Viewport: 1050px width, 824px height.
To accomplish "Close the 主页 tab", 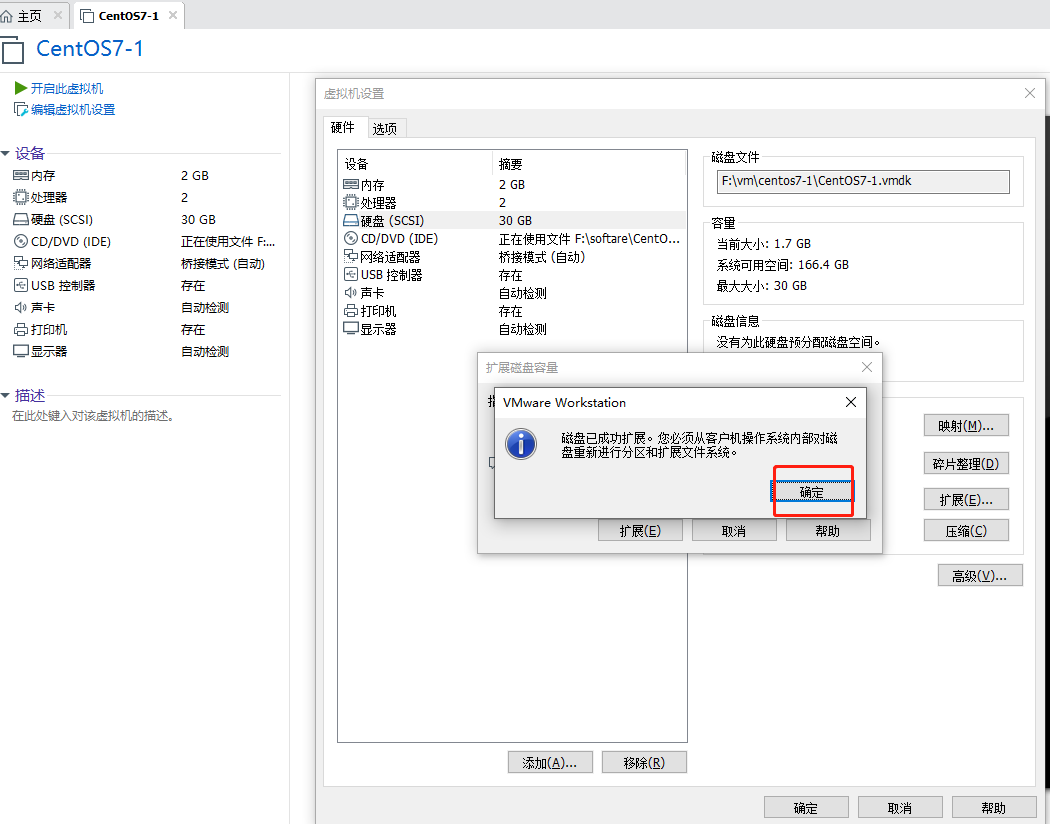I will [58, 15].
